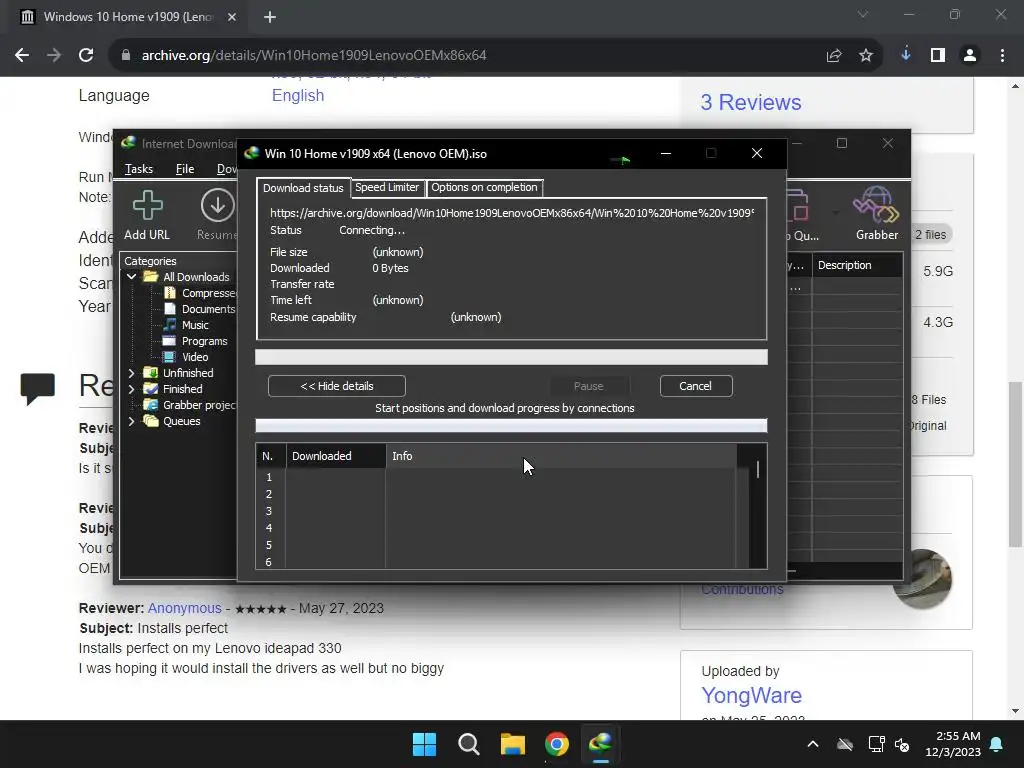The image size is (1024, 768).
Task: Click the Resume download arrow icon in IDM
Action: (x=217, y=205)
